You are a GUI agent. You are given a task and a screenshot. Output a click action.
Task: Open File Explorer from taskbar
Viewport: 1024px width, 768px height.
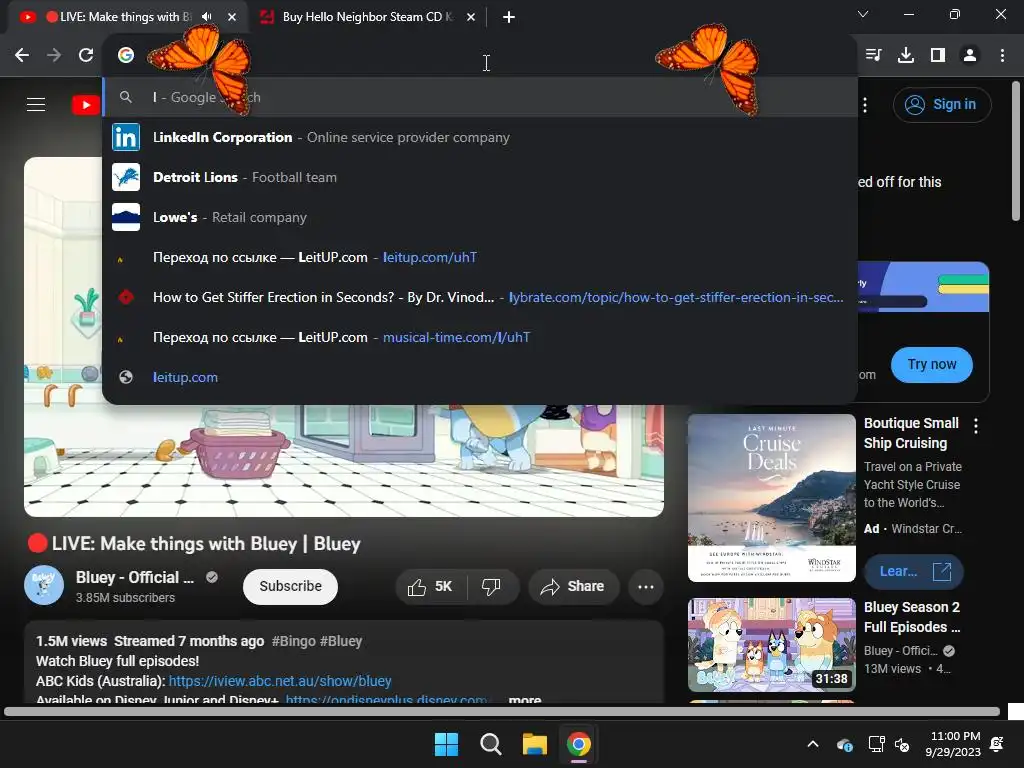tap(534, 744)
